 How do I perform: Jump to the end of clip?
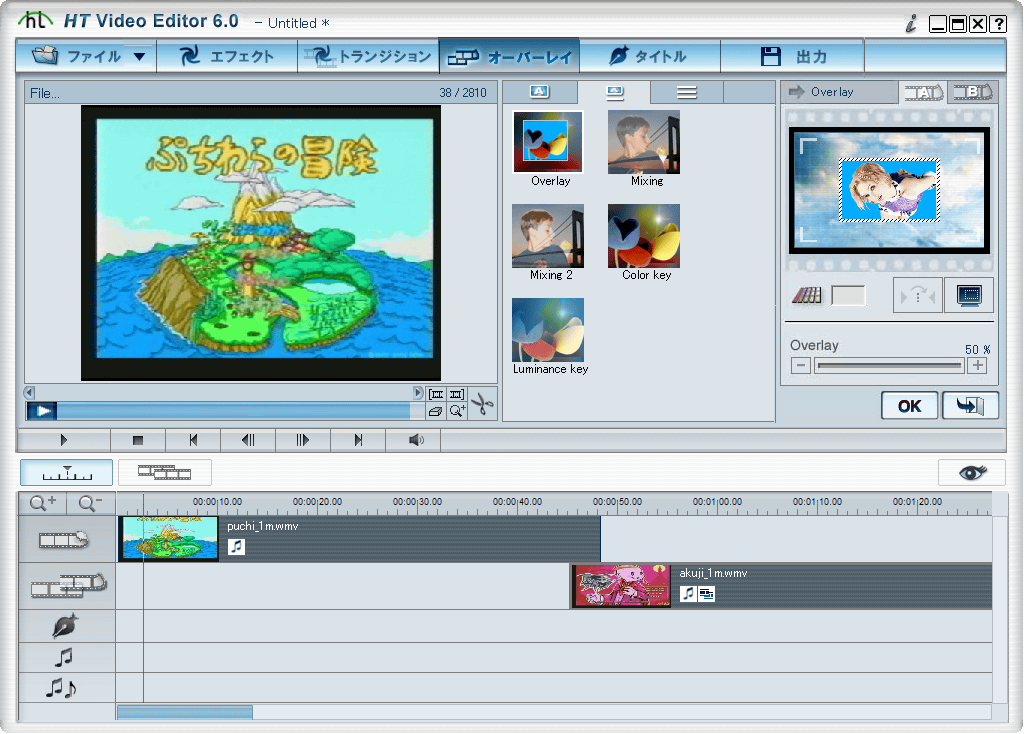[358, 440]
